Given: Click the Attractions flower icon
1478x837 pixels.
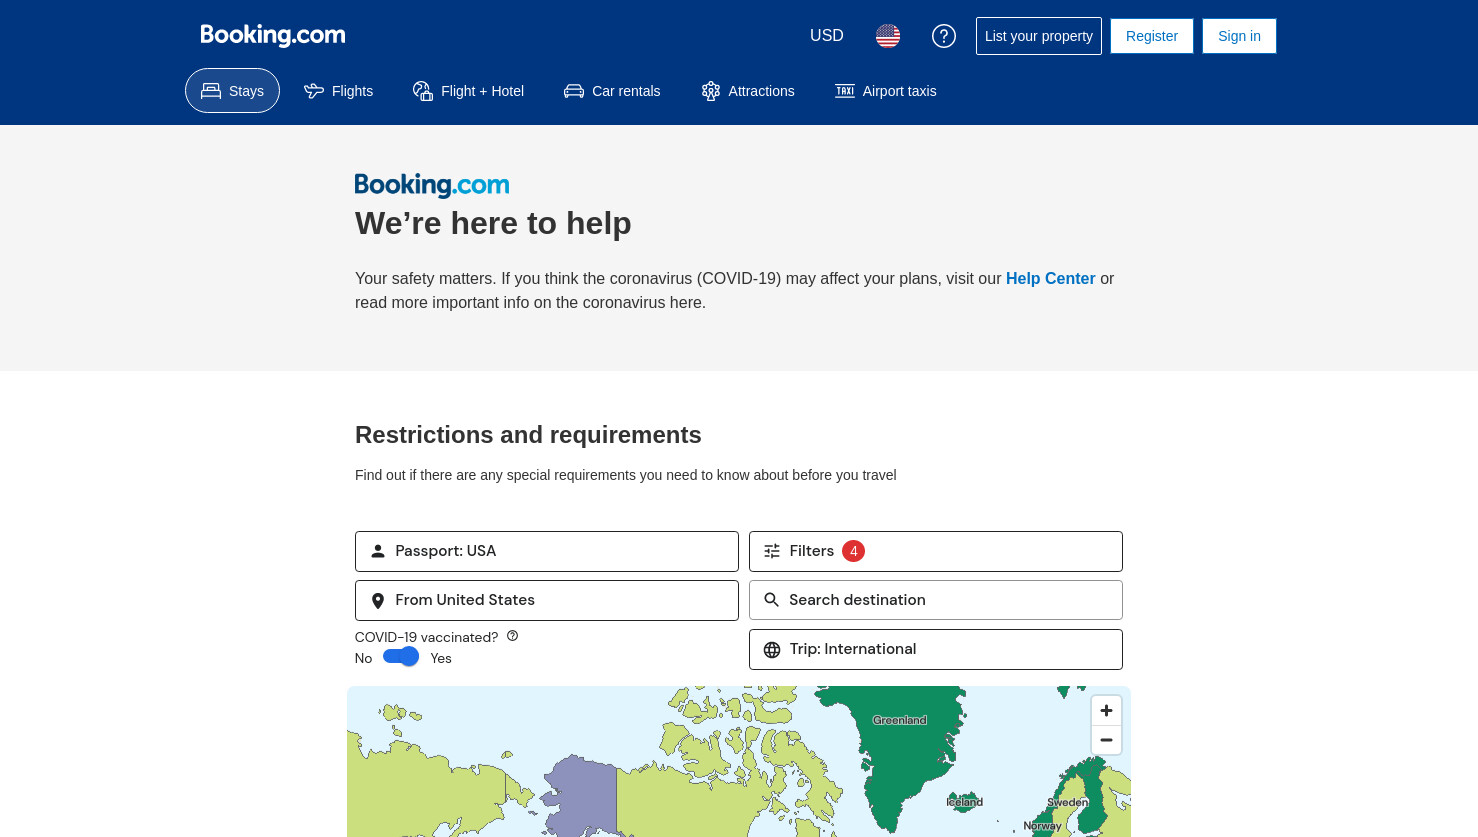Looking at the screenshot, I should tap(711, 91).
